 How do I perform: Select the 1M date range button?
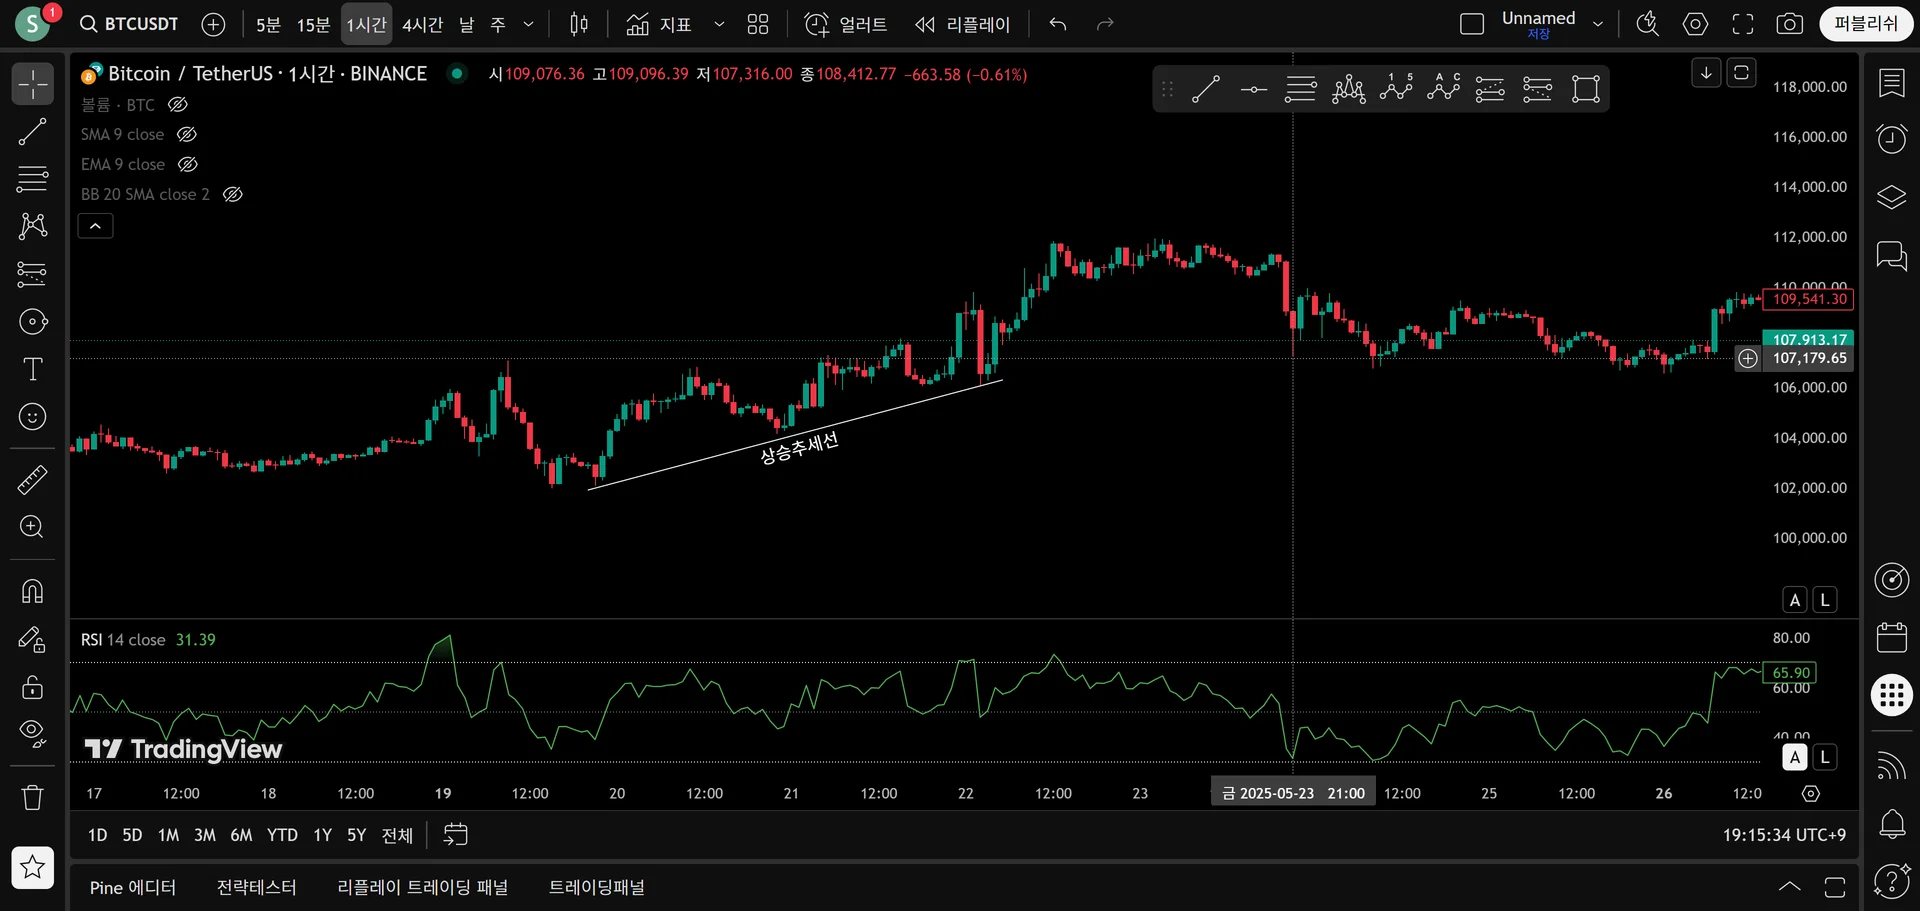click(168, 835)
